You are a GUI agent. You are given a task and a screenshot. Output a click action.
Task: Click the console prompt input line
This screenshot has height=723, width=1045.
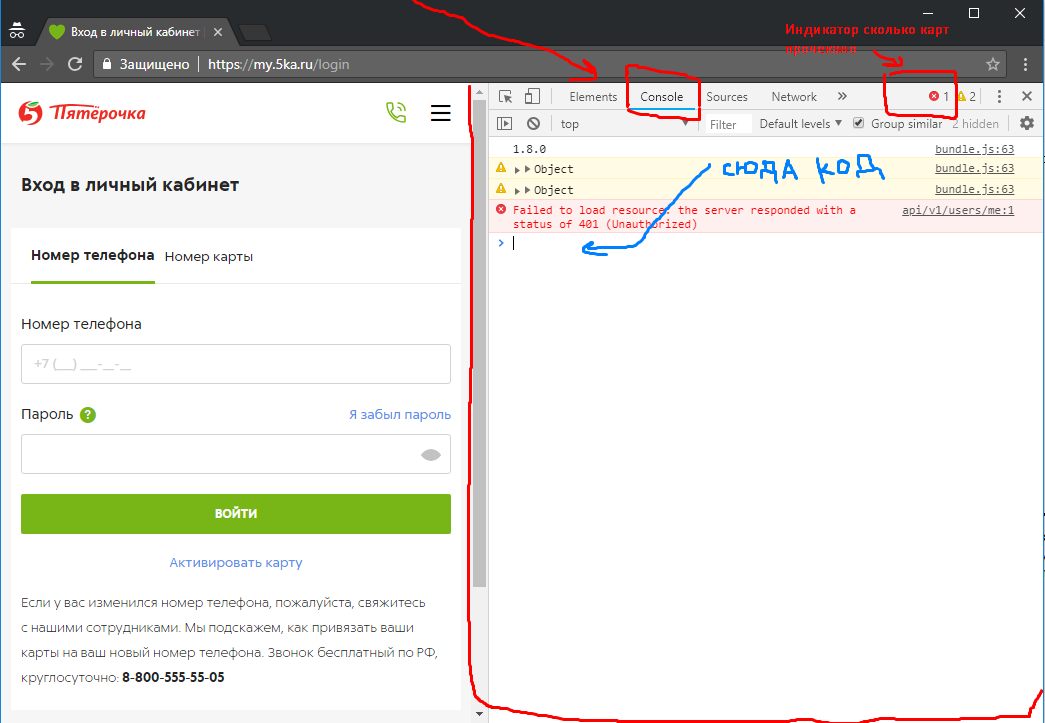coord(766,243)
